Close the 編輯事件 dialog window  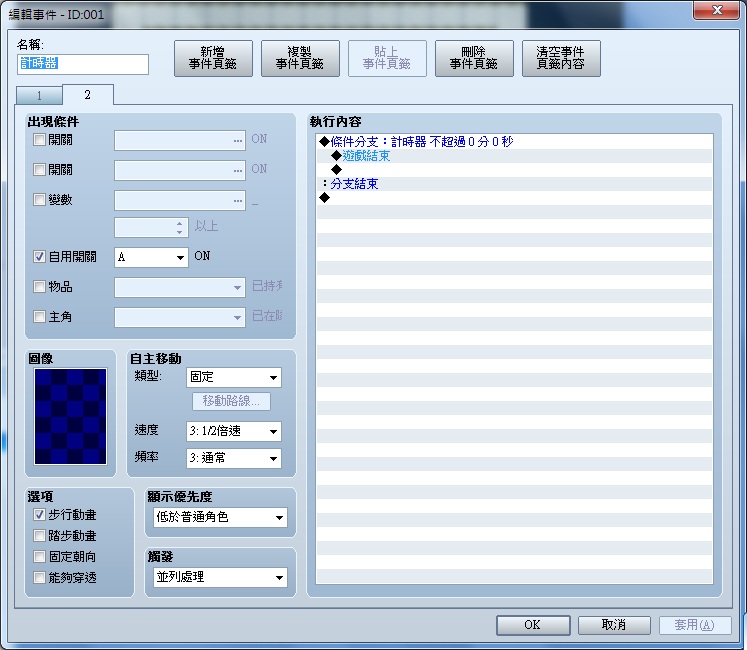click(717, 10)
